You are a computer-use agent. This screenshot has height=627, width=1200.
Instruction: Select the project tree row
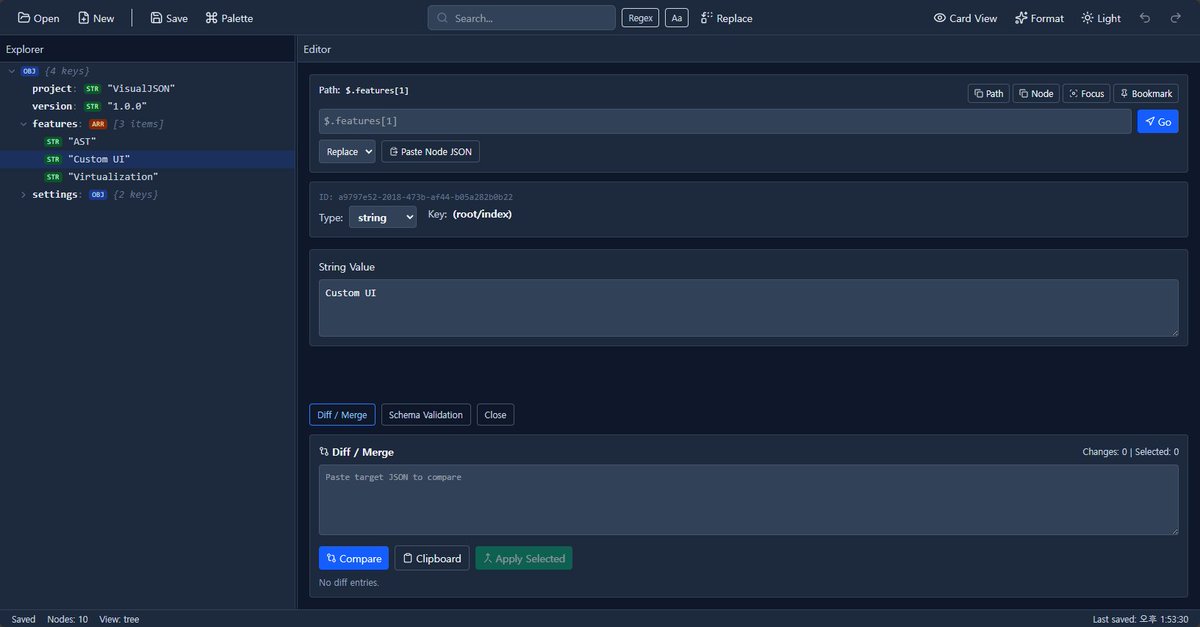pyautogui.click(x=147, y=89)
